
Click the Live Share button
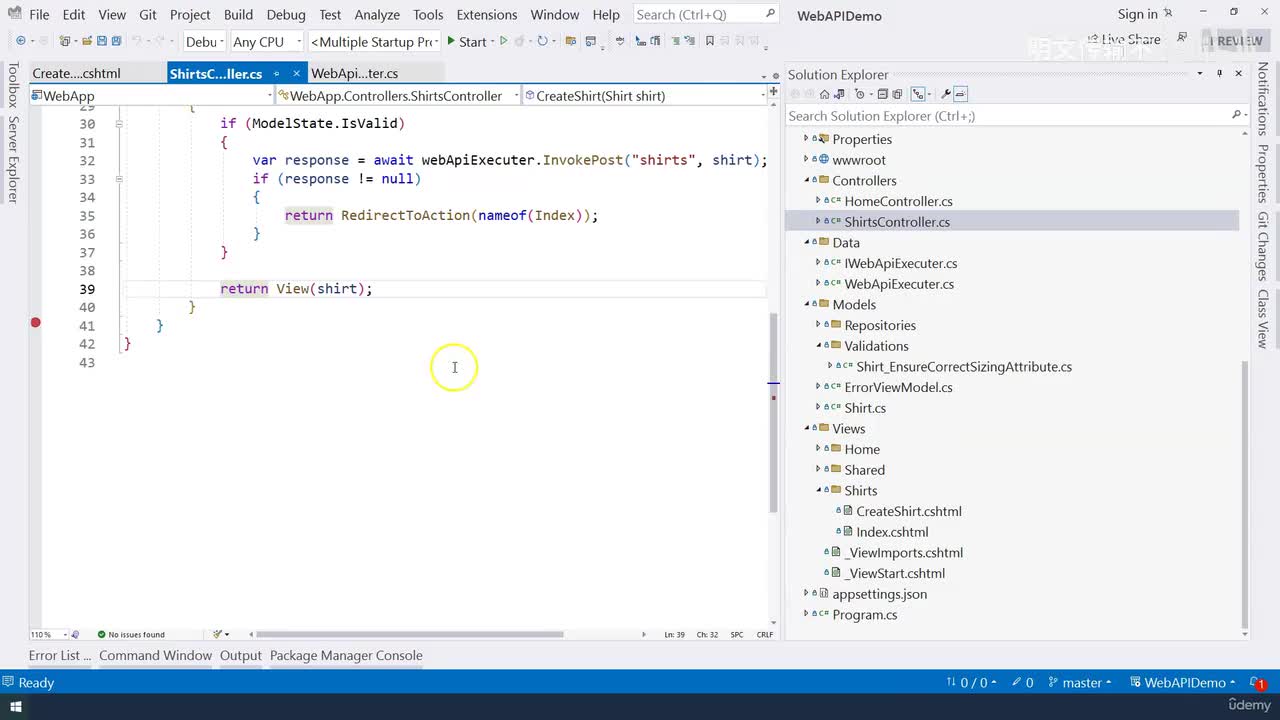tap(1122, 40)
